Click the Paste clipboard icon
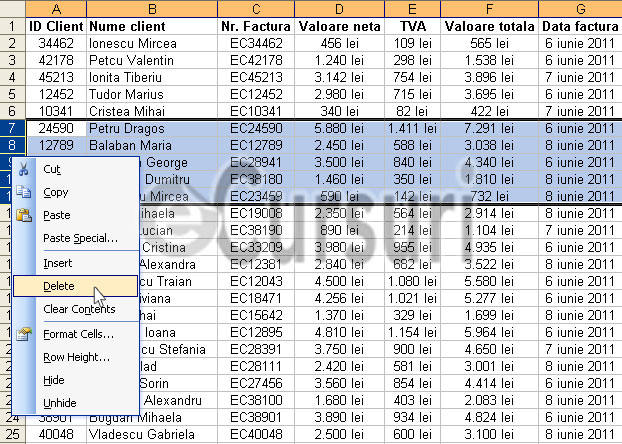Image resolution: width=622 pixels, height=444 pixels. pyautogui.click(x=24, y=215)
